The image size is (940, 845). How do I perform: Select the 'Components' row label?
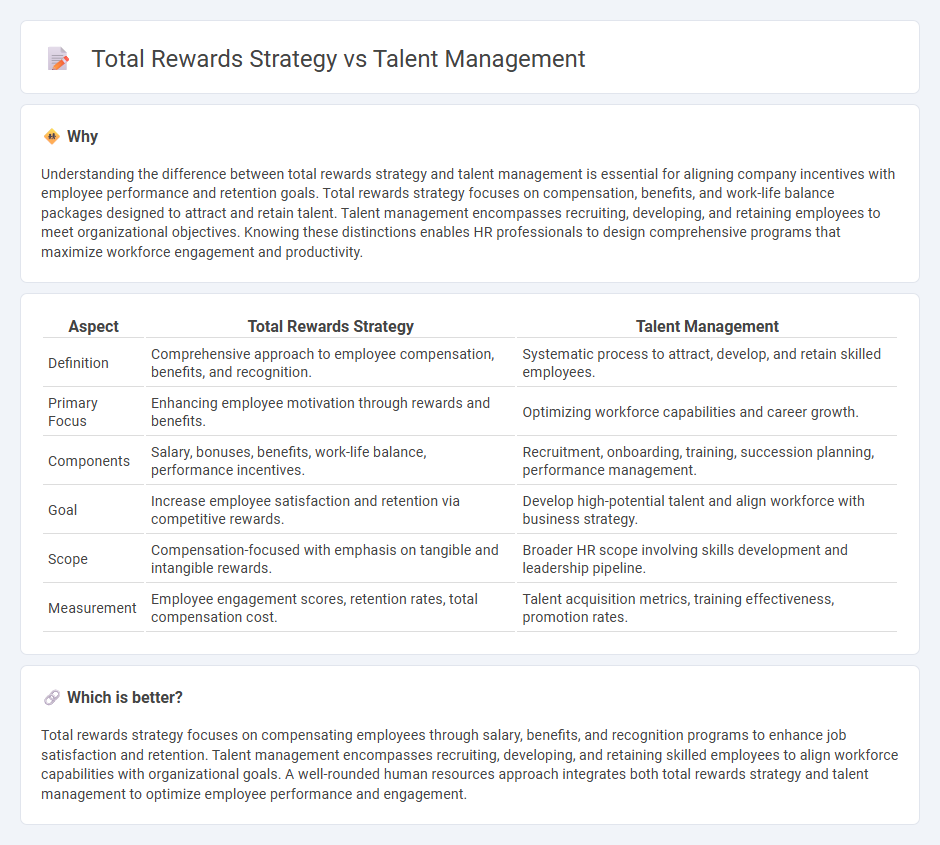tap(89, 461)
